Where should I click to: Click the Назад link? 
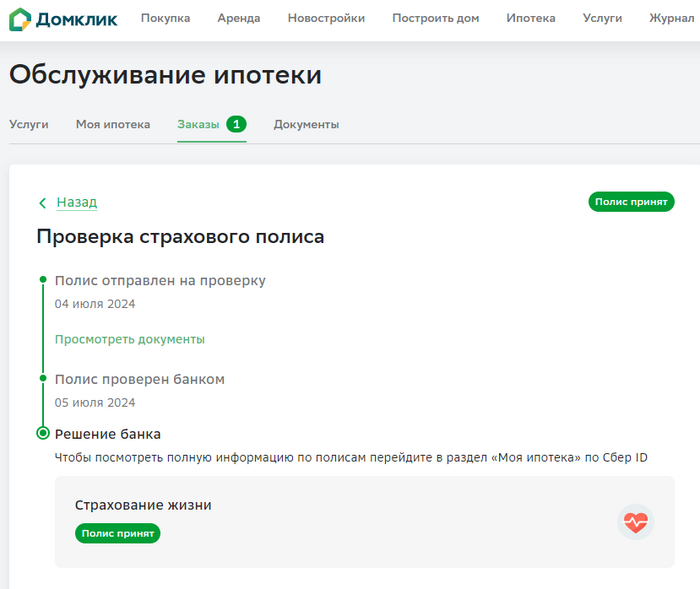tap(76, 202)
